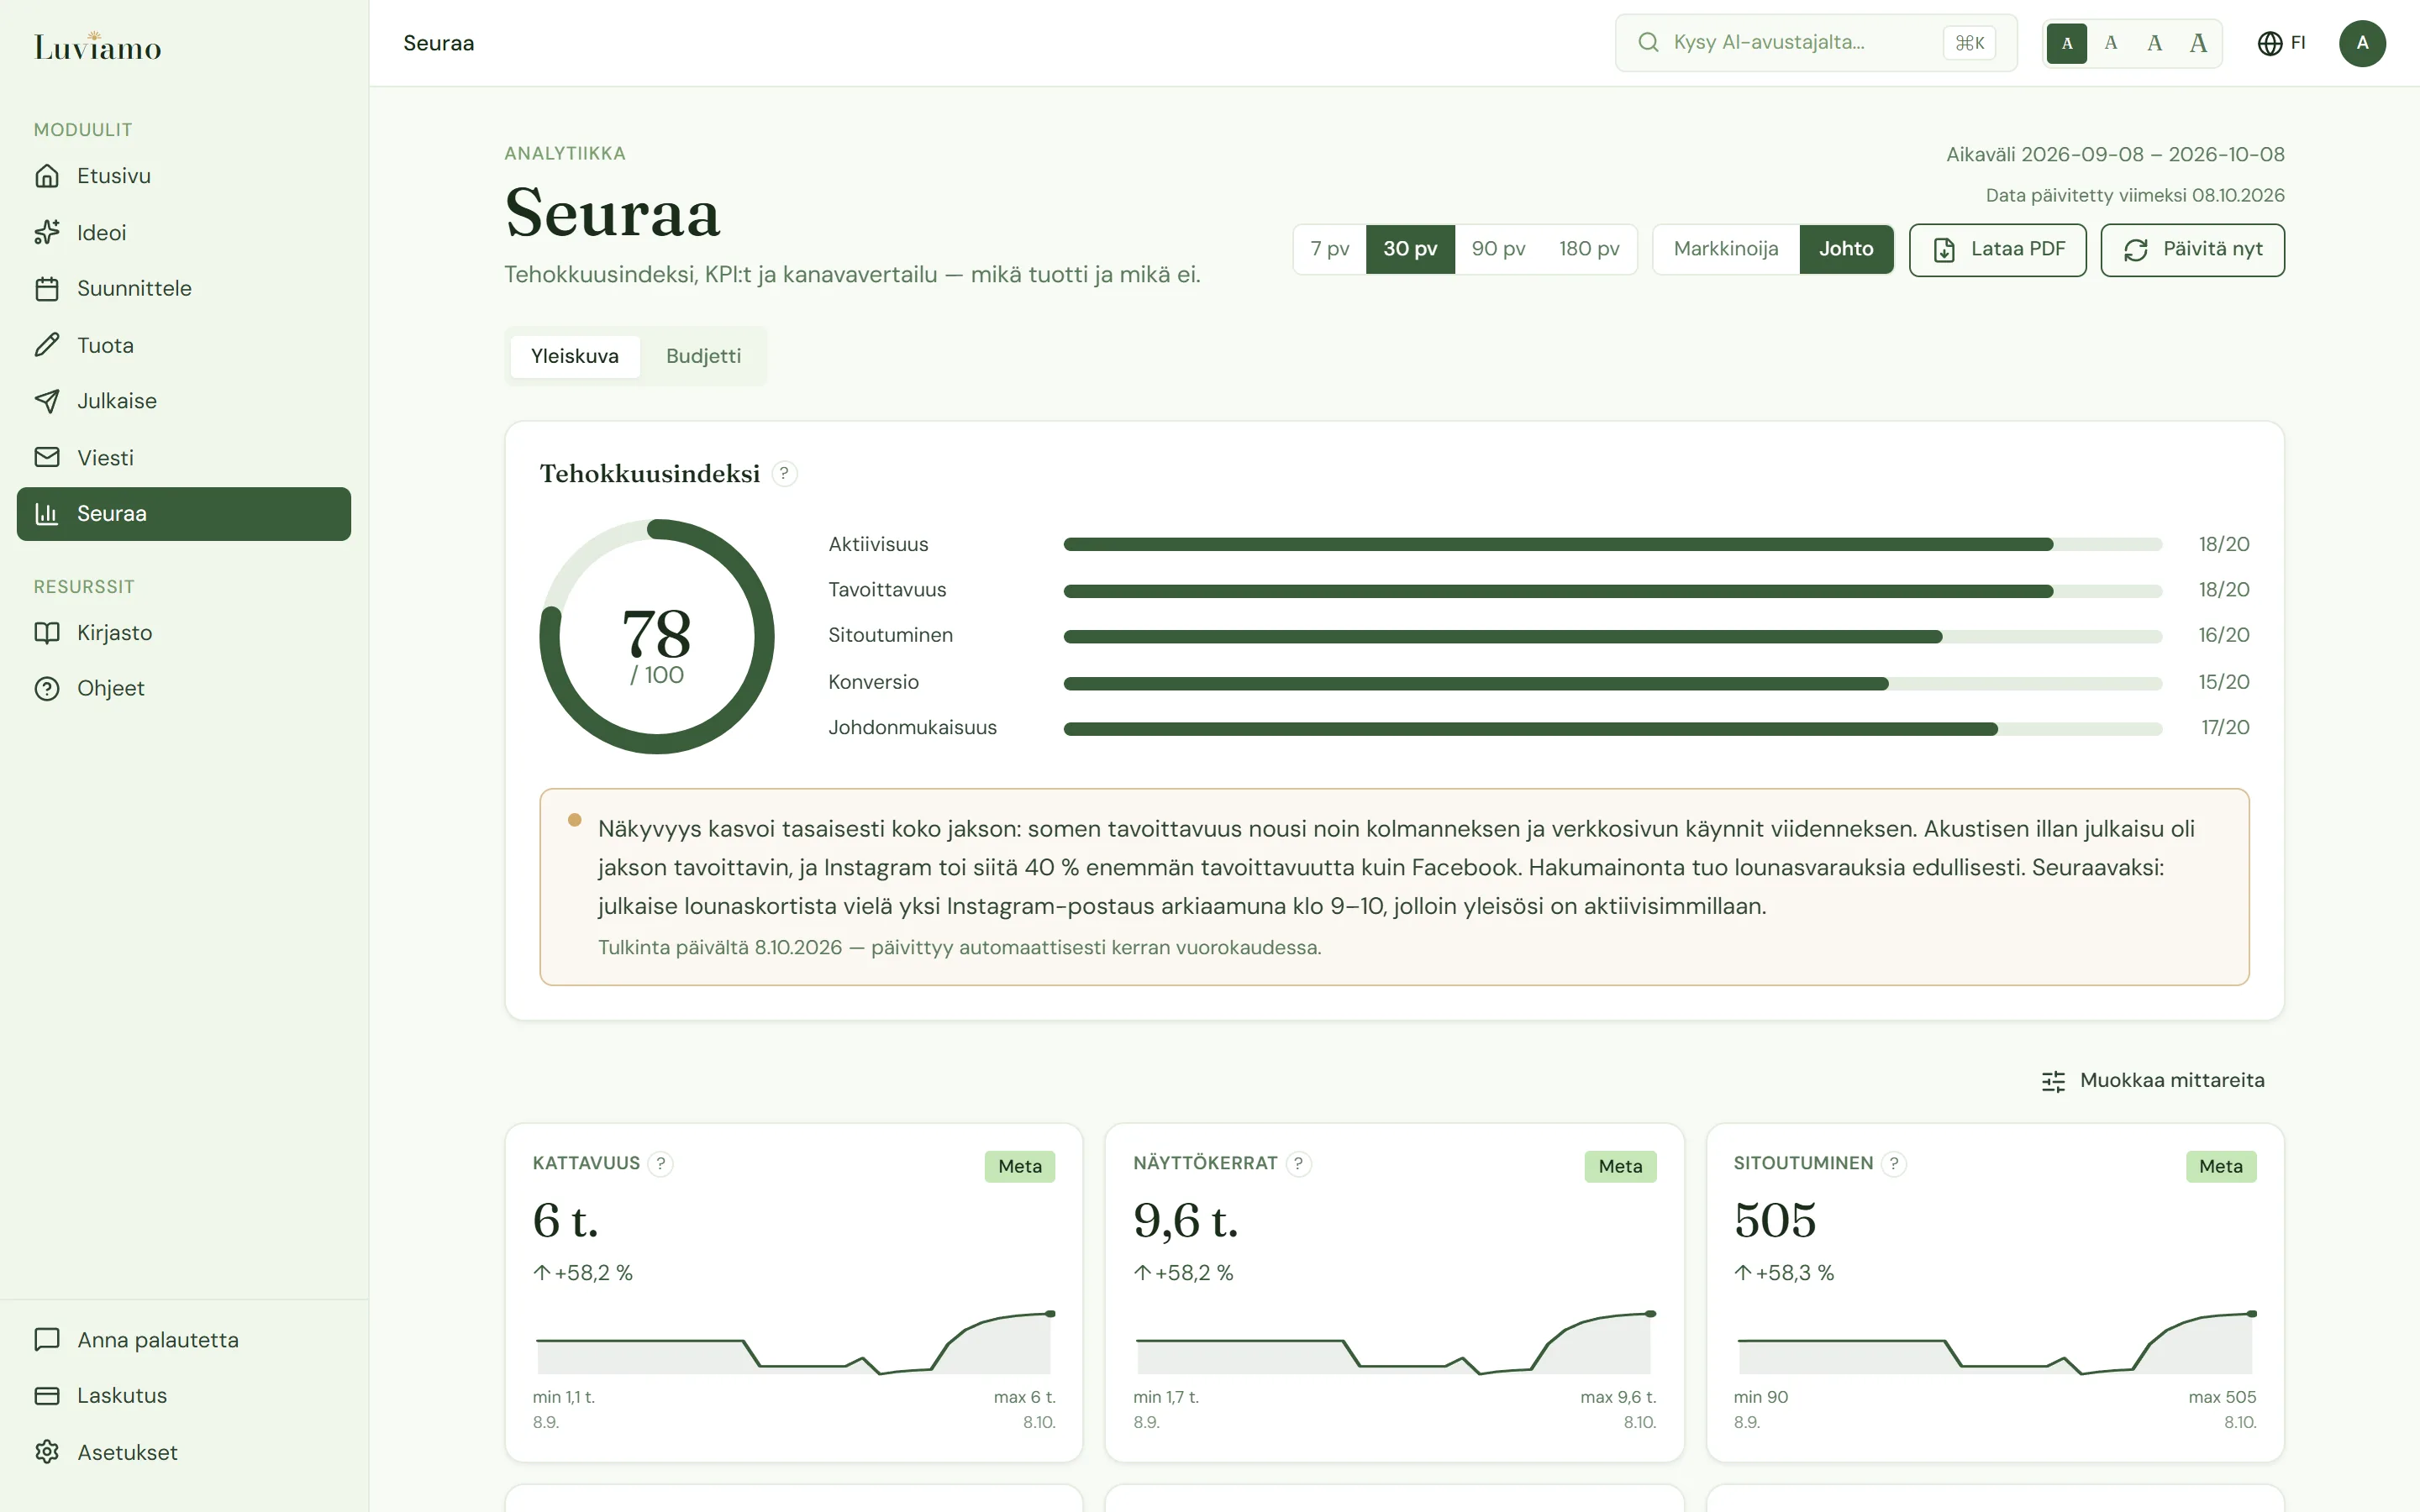
Task: Click the Julkaise paper plane icon
Action: (x=47, y=401)
